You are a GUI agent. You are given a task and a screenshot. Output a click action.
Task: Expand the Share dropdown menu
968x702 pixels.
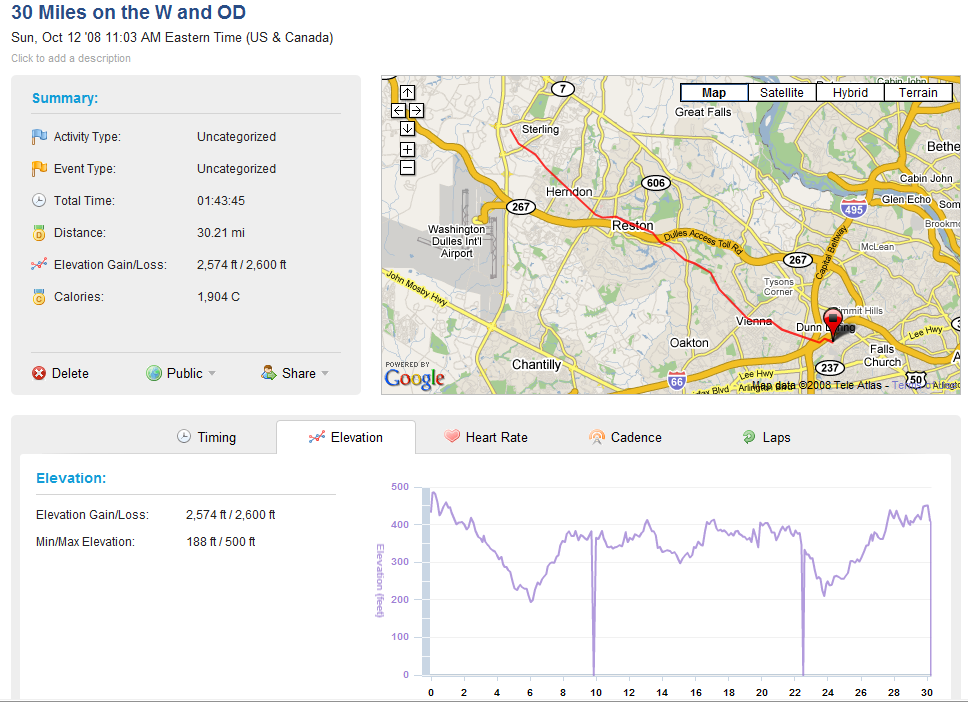pyautogui.click(x=295, y=374)
